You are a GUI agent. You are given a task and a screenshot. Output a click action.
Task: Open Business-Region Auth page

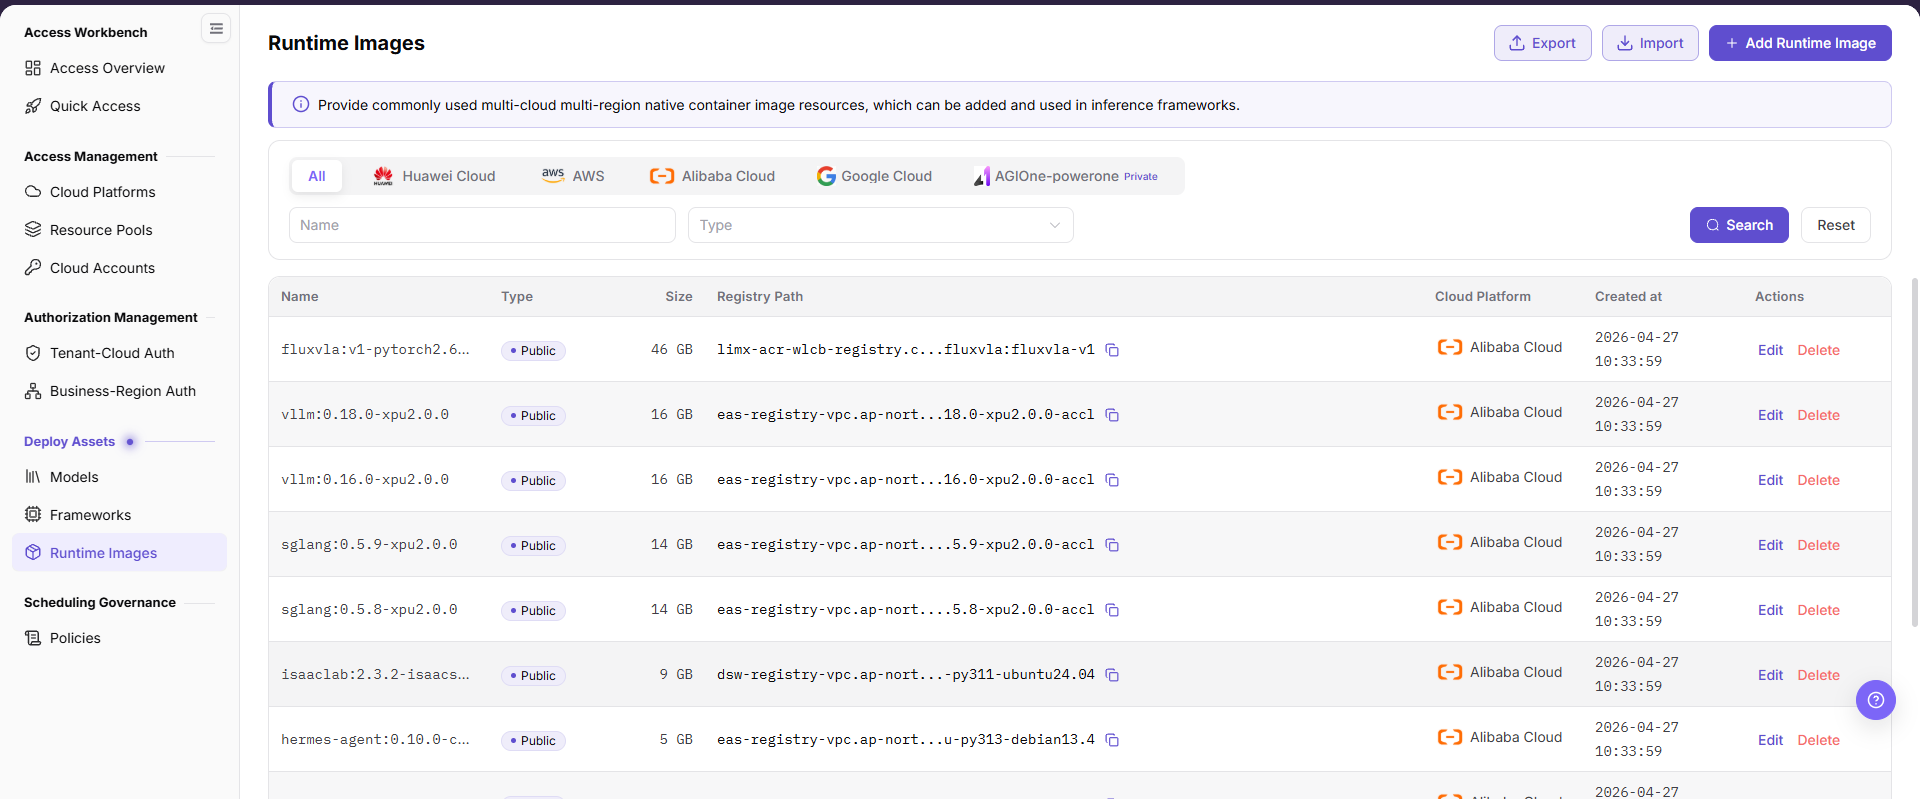click(x=120, y=391)
